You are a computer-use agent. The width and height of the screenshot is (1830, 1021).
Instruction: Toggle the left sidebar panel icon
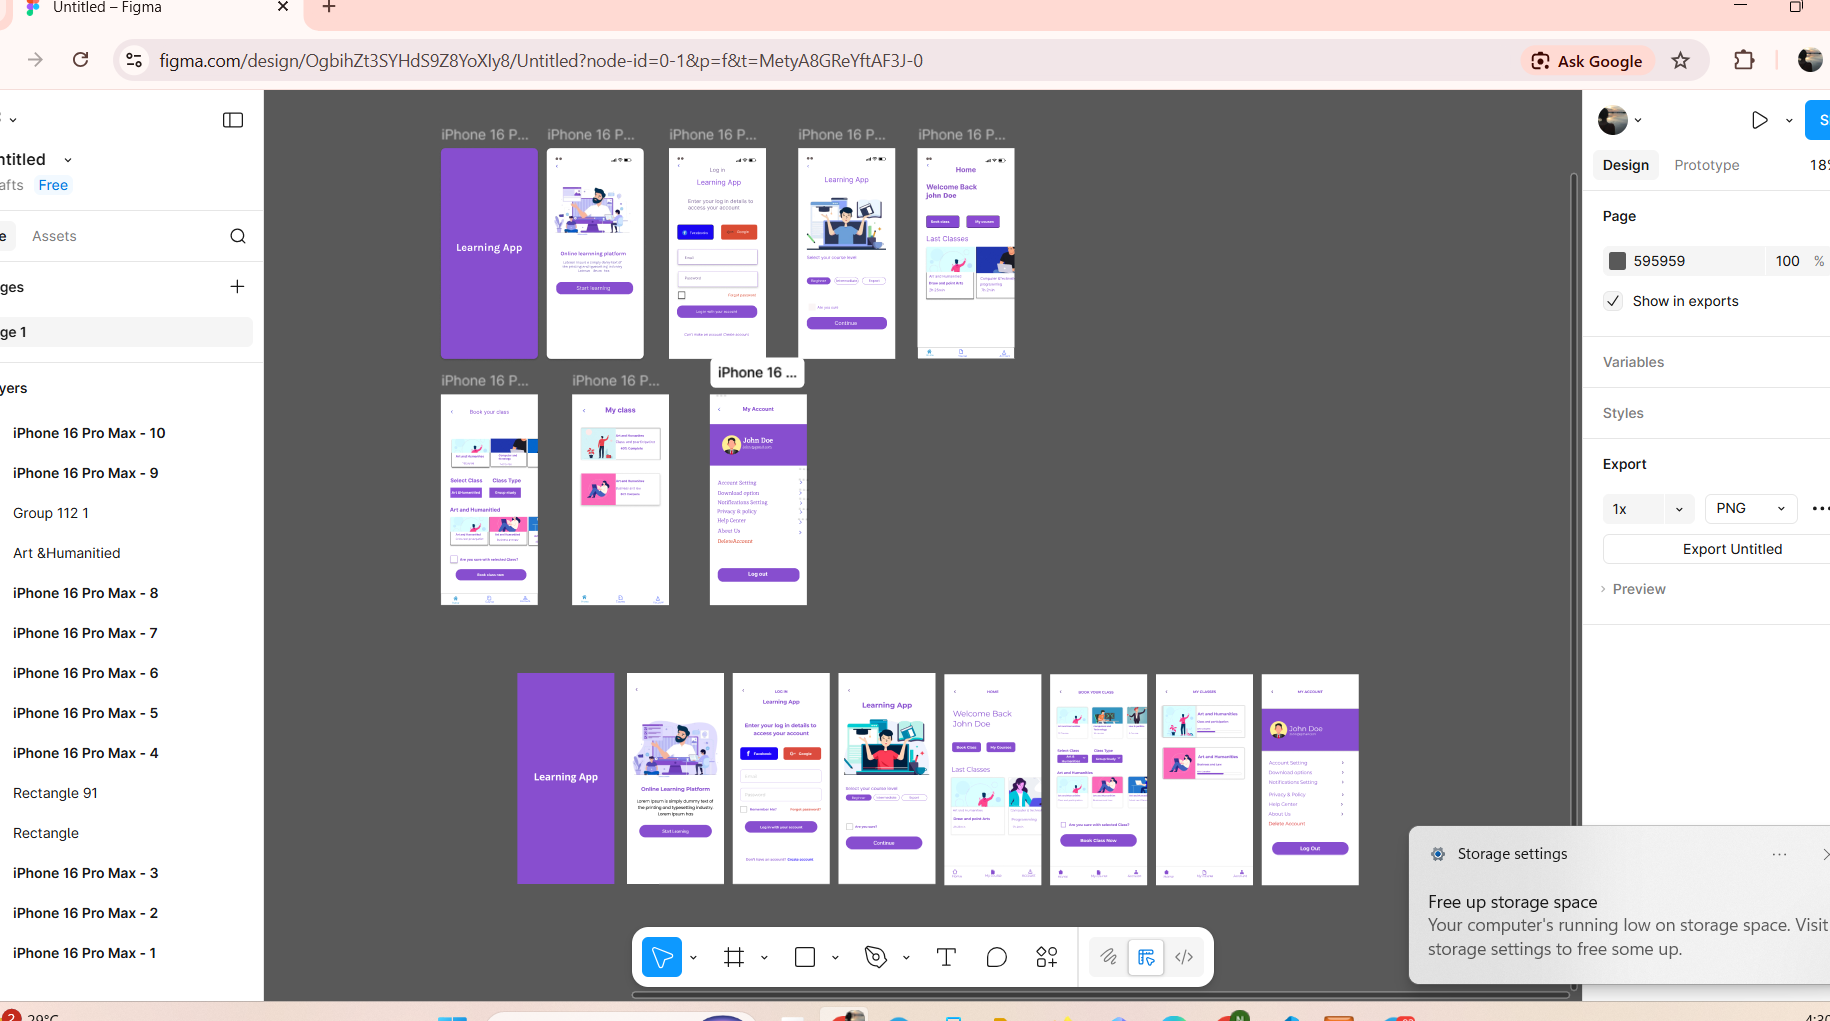point(233,120)
